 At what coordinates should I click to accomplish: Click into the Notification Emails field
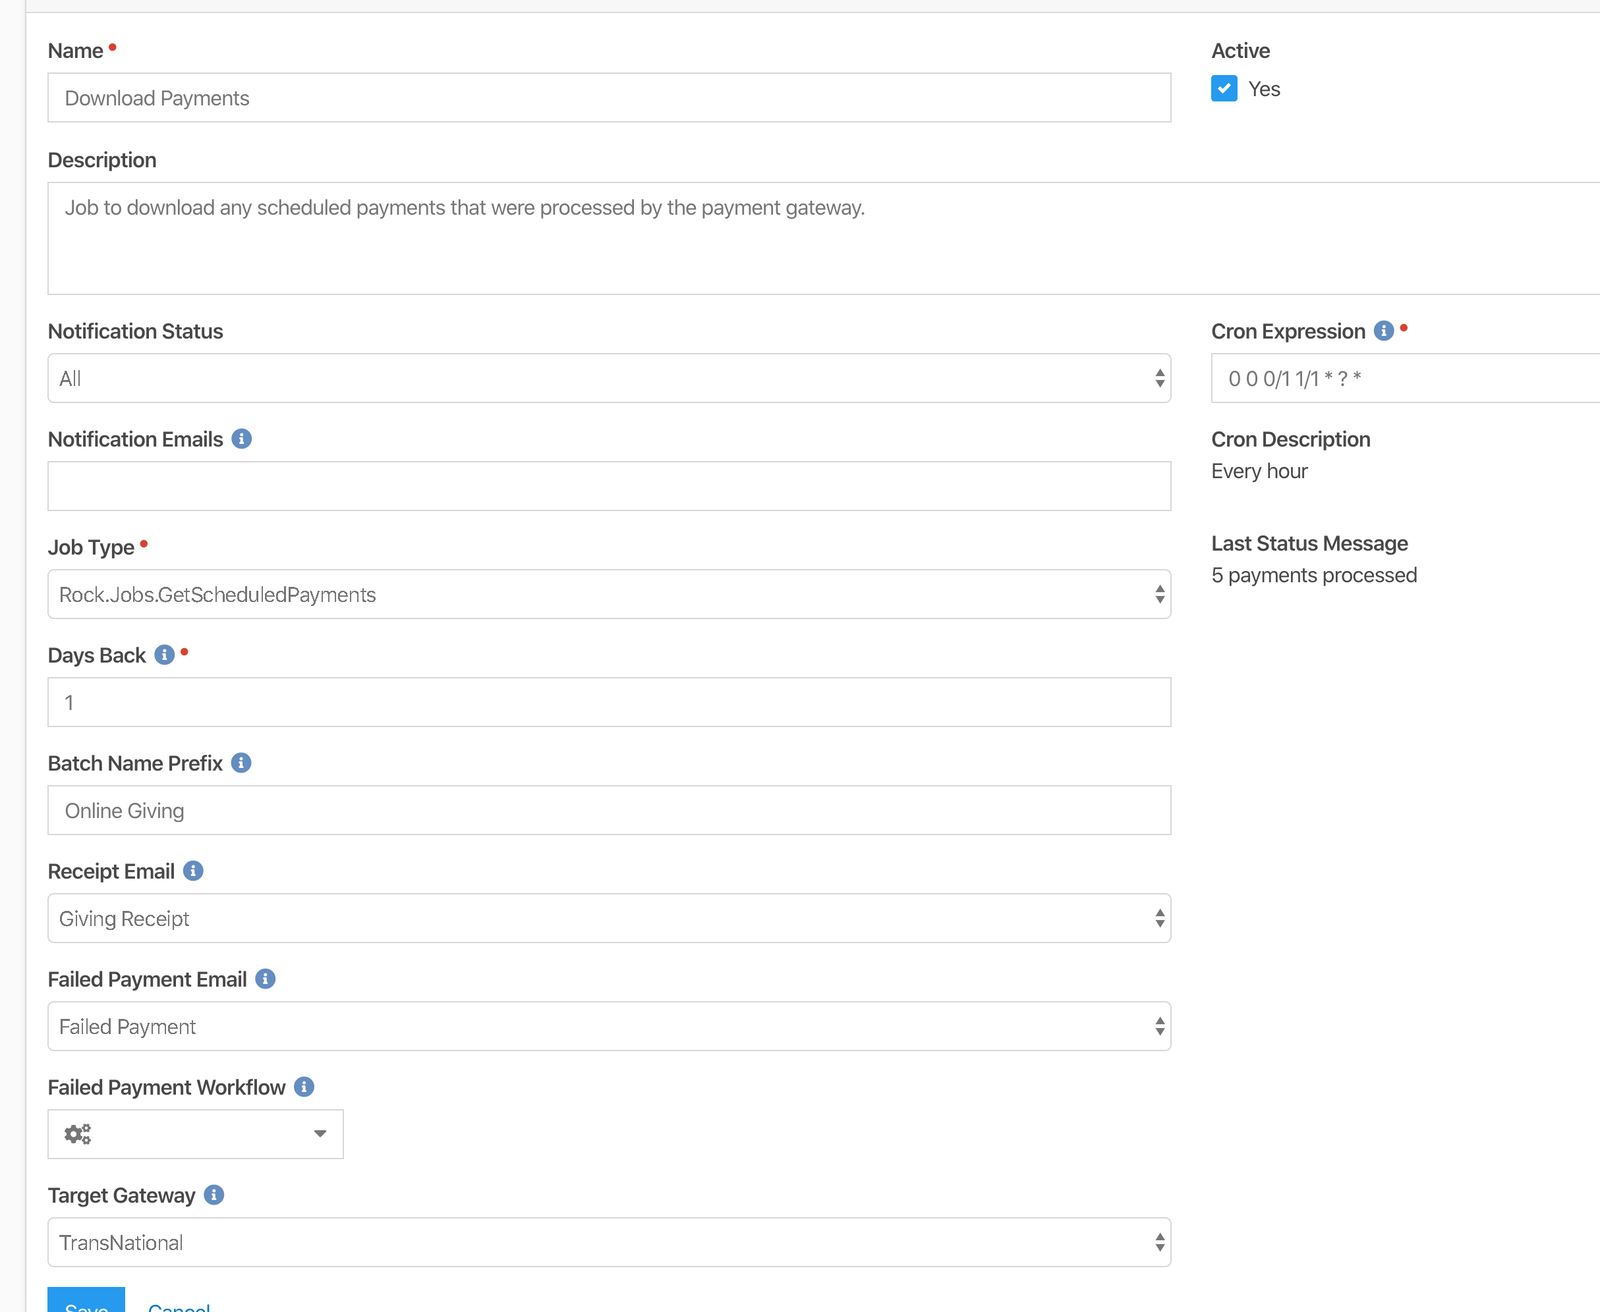point(609,486)
